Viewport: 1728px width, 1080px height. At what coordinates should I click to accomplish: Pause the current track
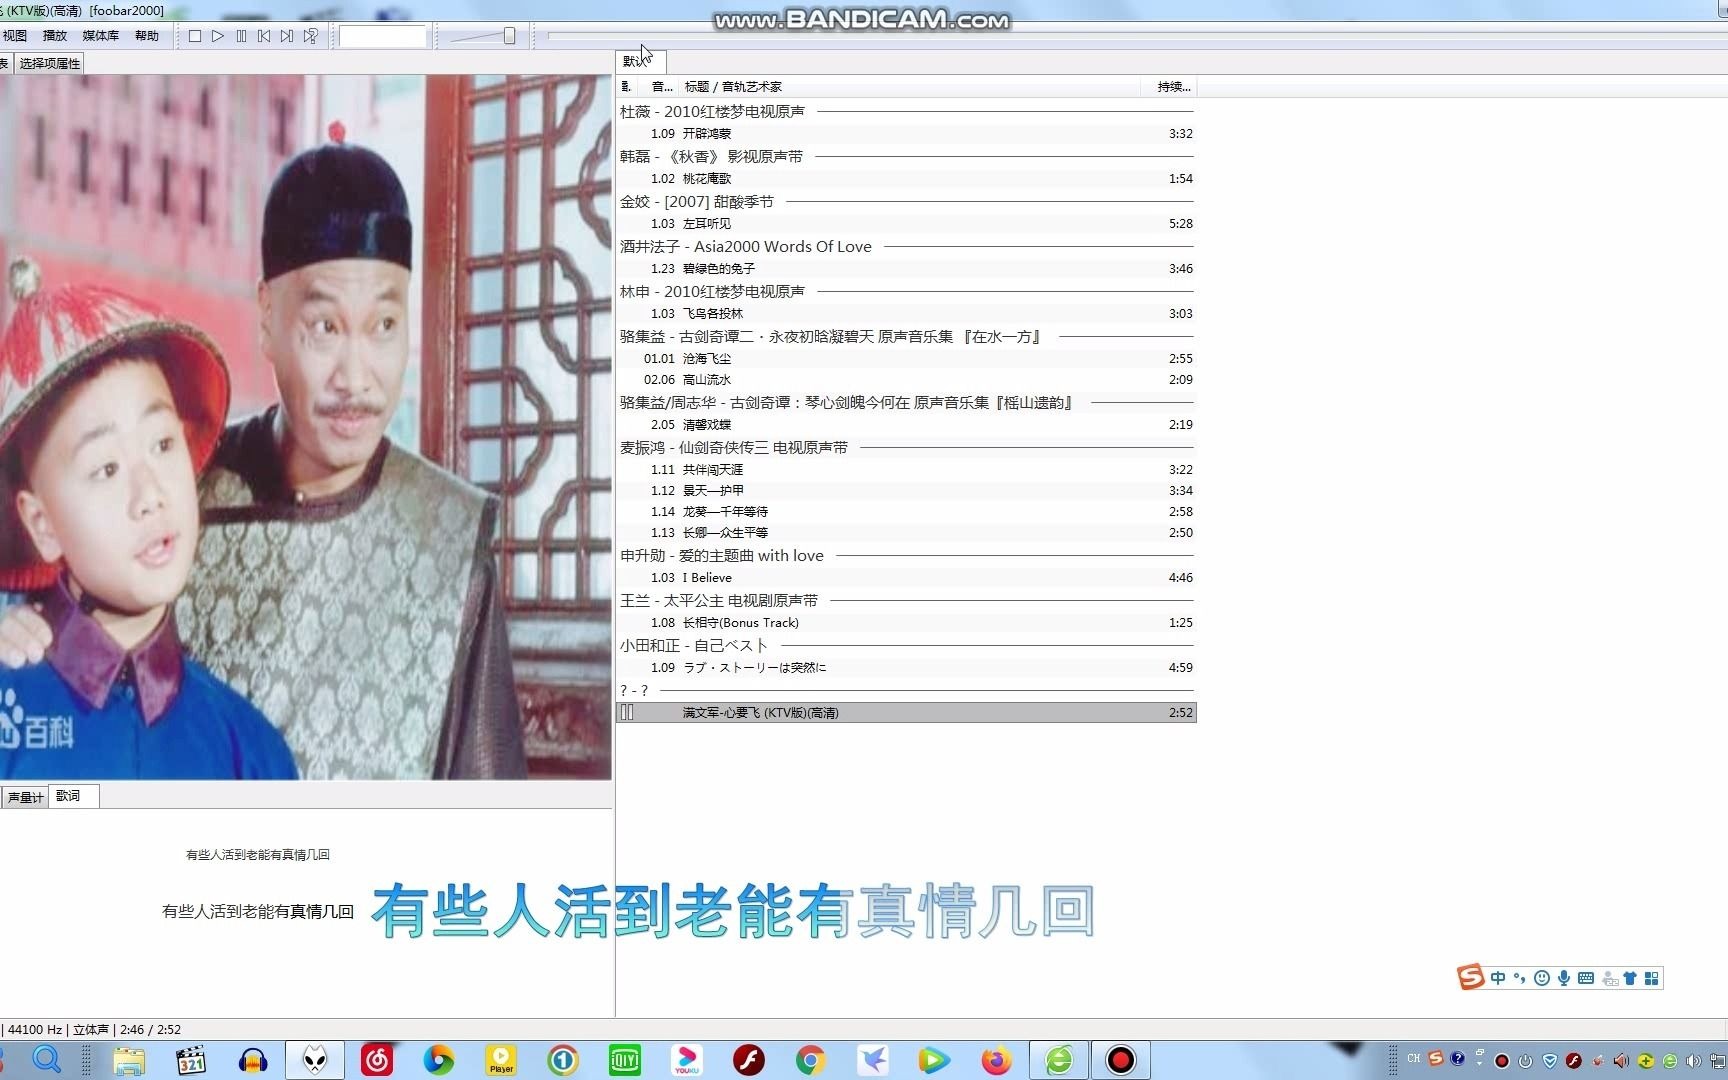tap(241, 36)
